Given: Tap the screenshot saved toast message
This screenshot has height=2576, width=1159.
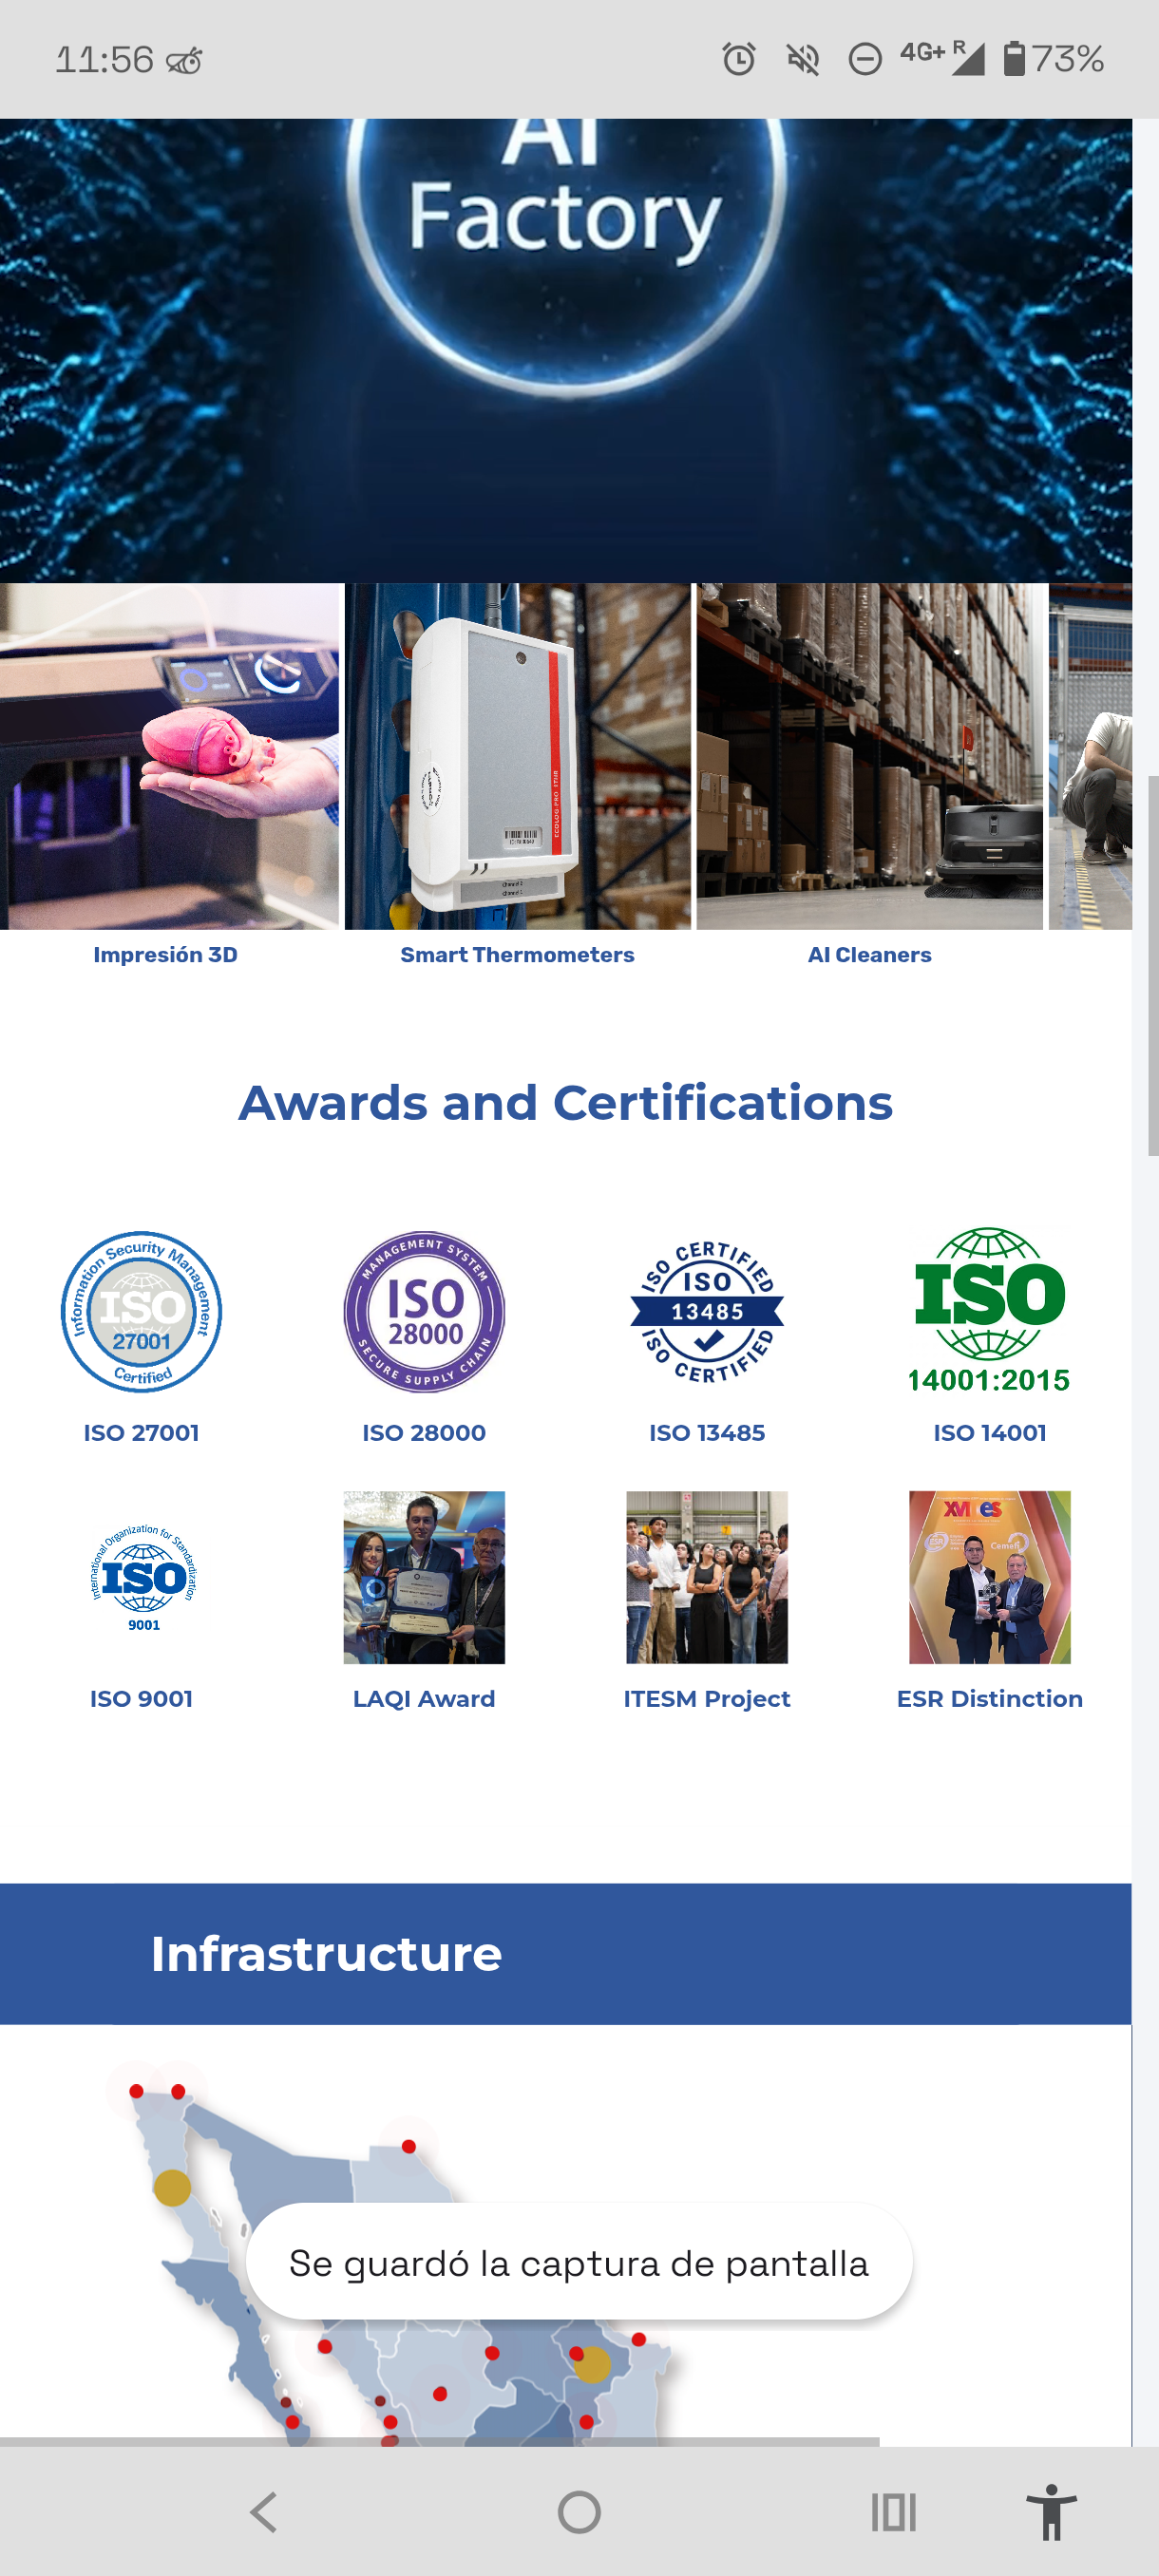Looking at the screenshot, I should point(579,2262).
